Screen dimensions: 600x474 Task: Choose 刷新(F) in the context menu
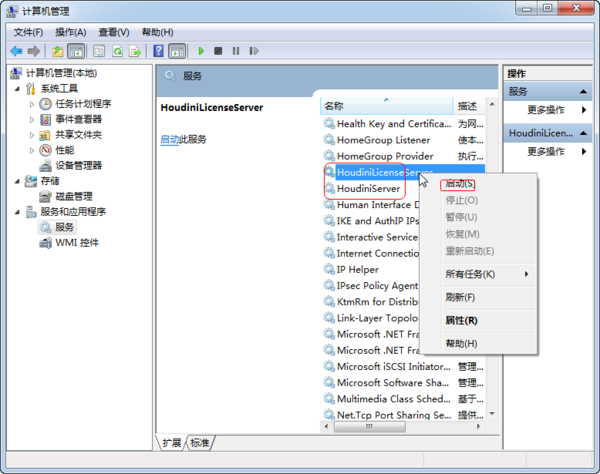[460, 298]
